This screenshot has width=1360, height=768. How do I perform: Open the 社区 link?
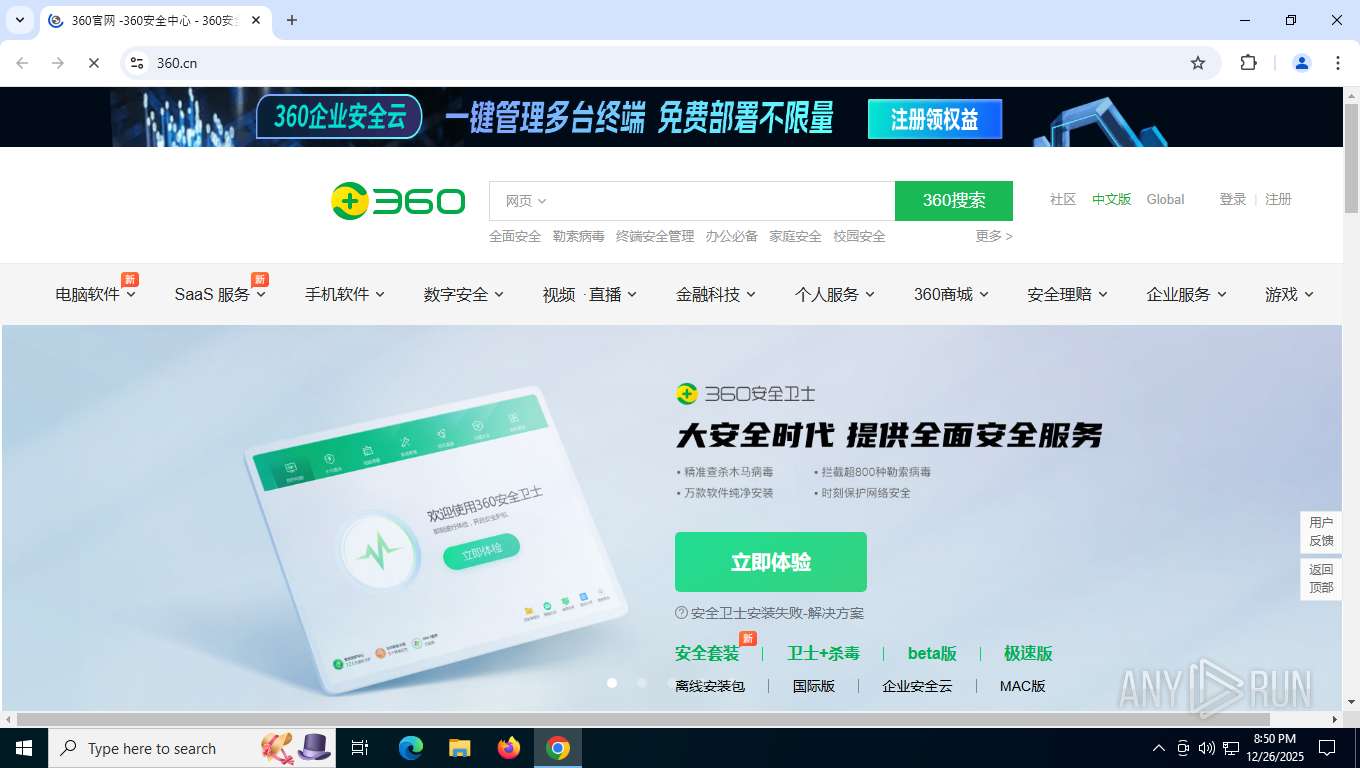(1063, 199)
